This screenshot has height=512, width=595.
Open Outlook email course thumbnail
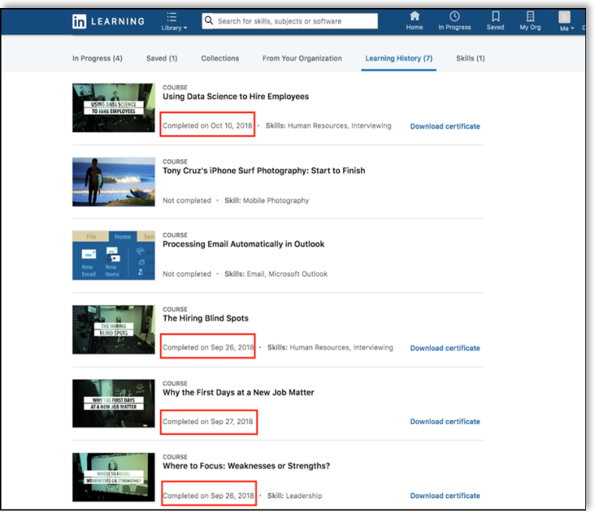click(x=113, y=255)
